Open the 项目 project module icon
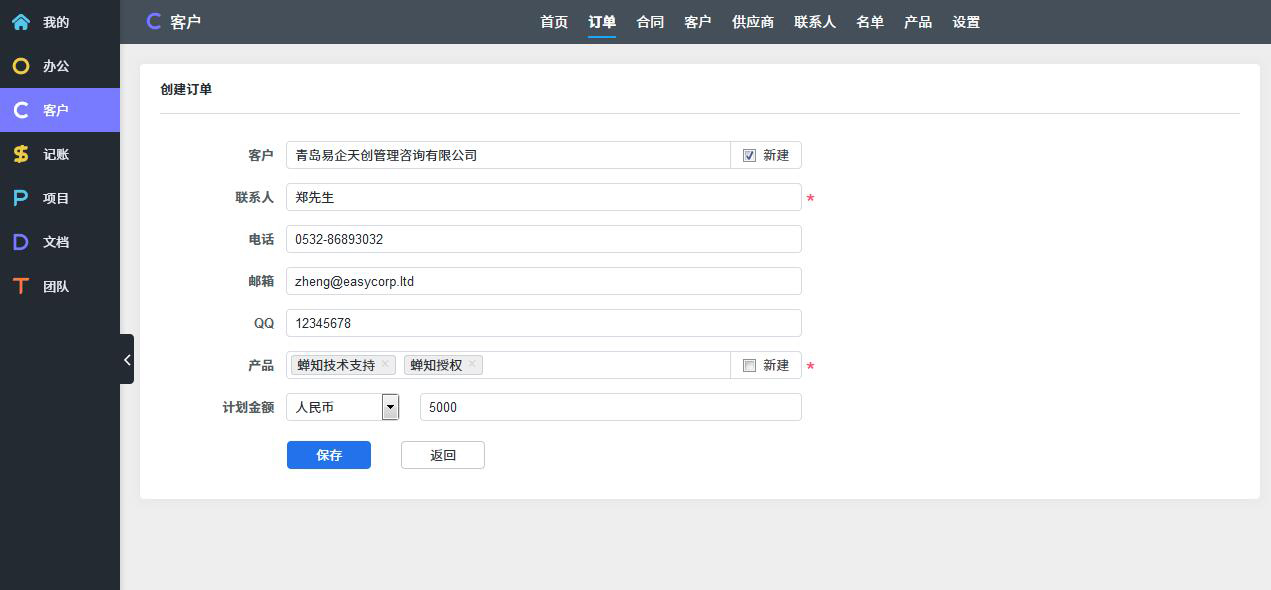The image size is (1271, 590). [21, 198]
